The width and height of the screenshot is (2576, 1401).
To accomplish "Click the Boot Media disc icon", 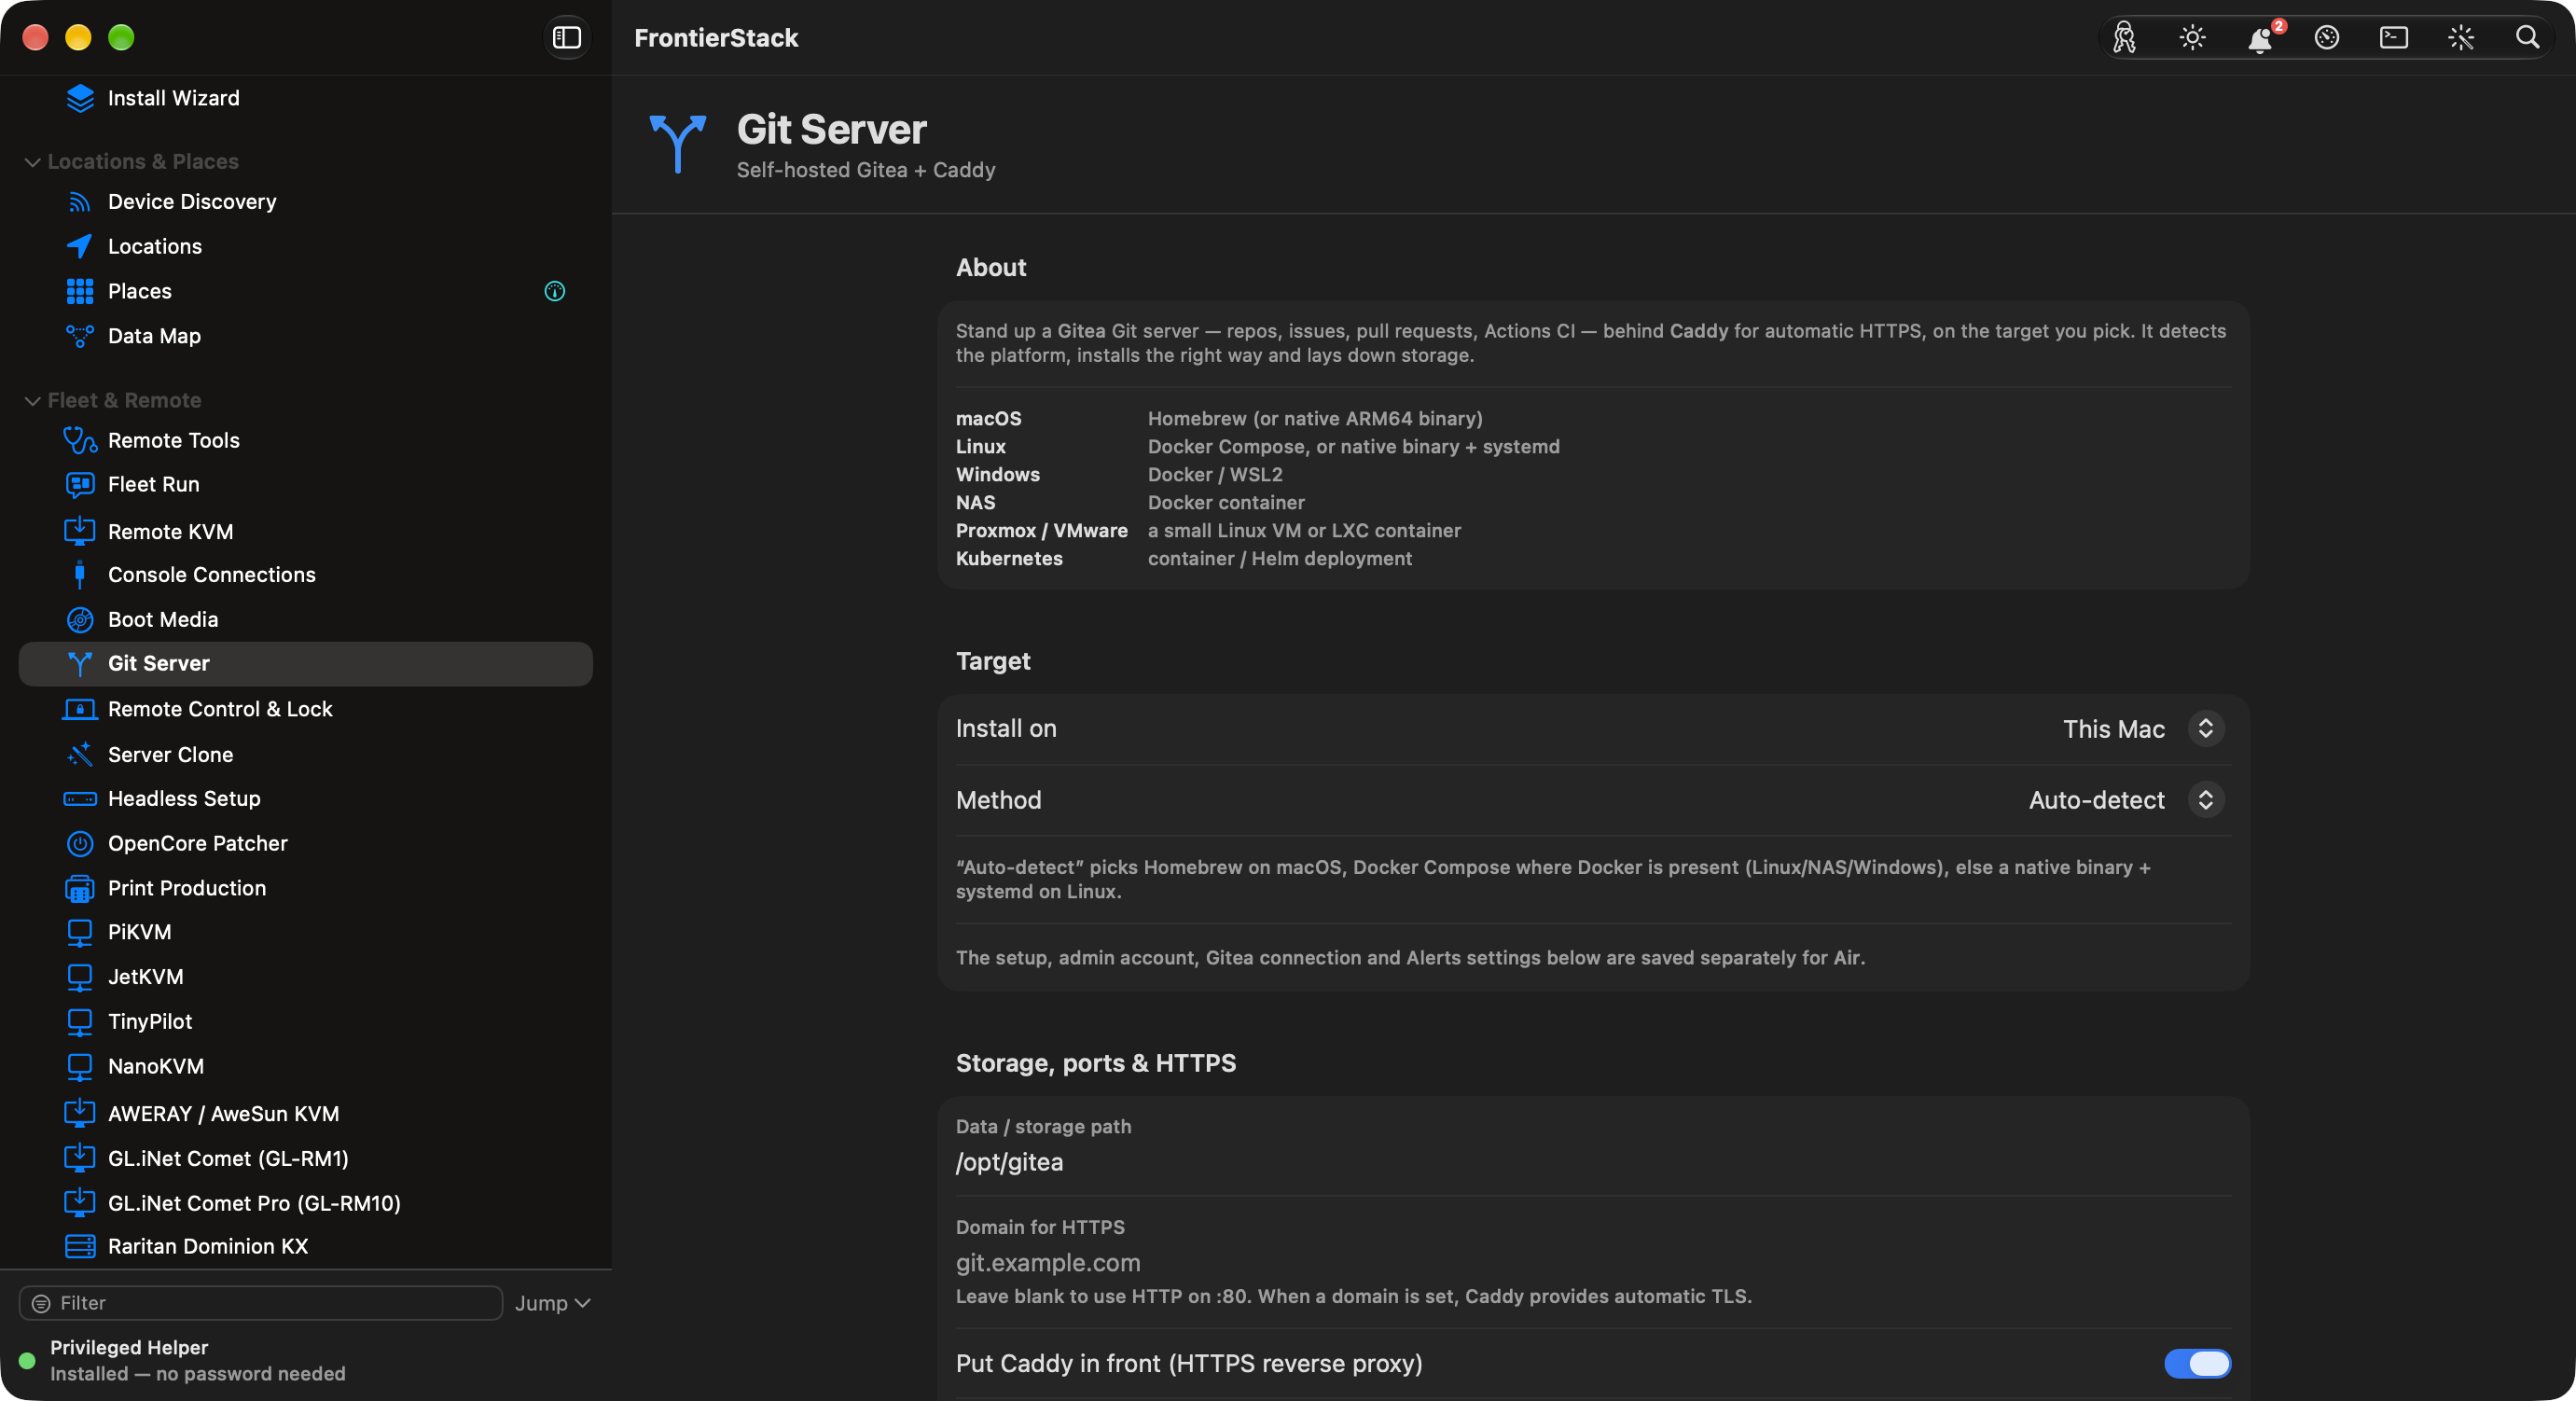I will [80, 620].
